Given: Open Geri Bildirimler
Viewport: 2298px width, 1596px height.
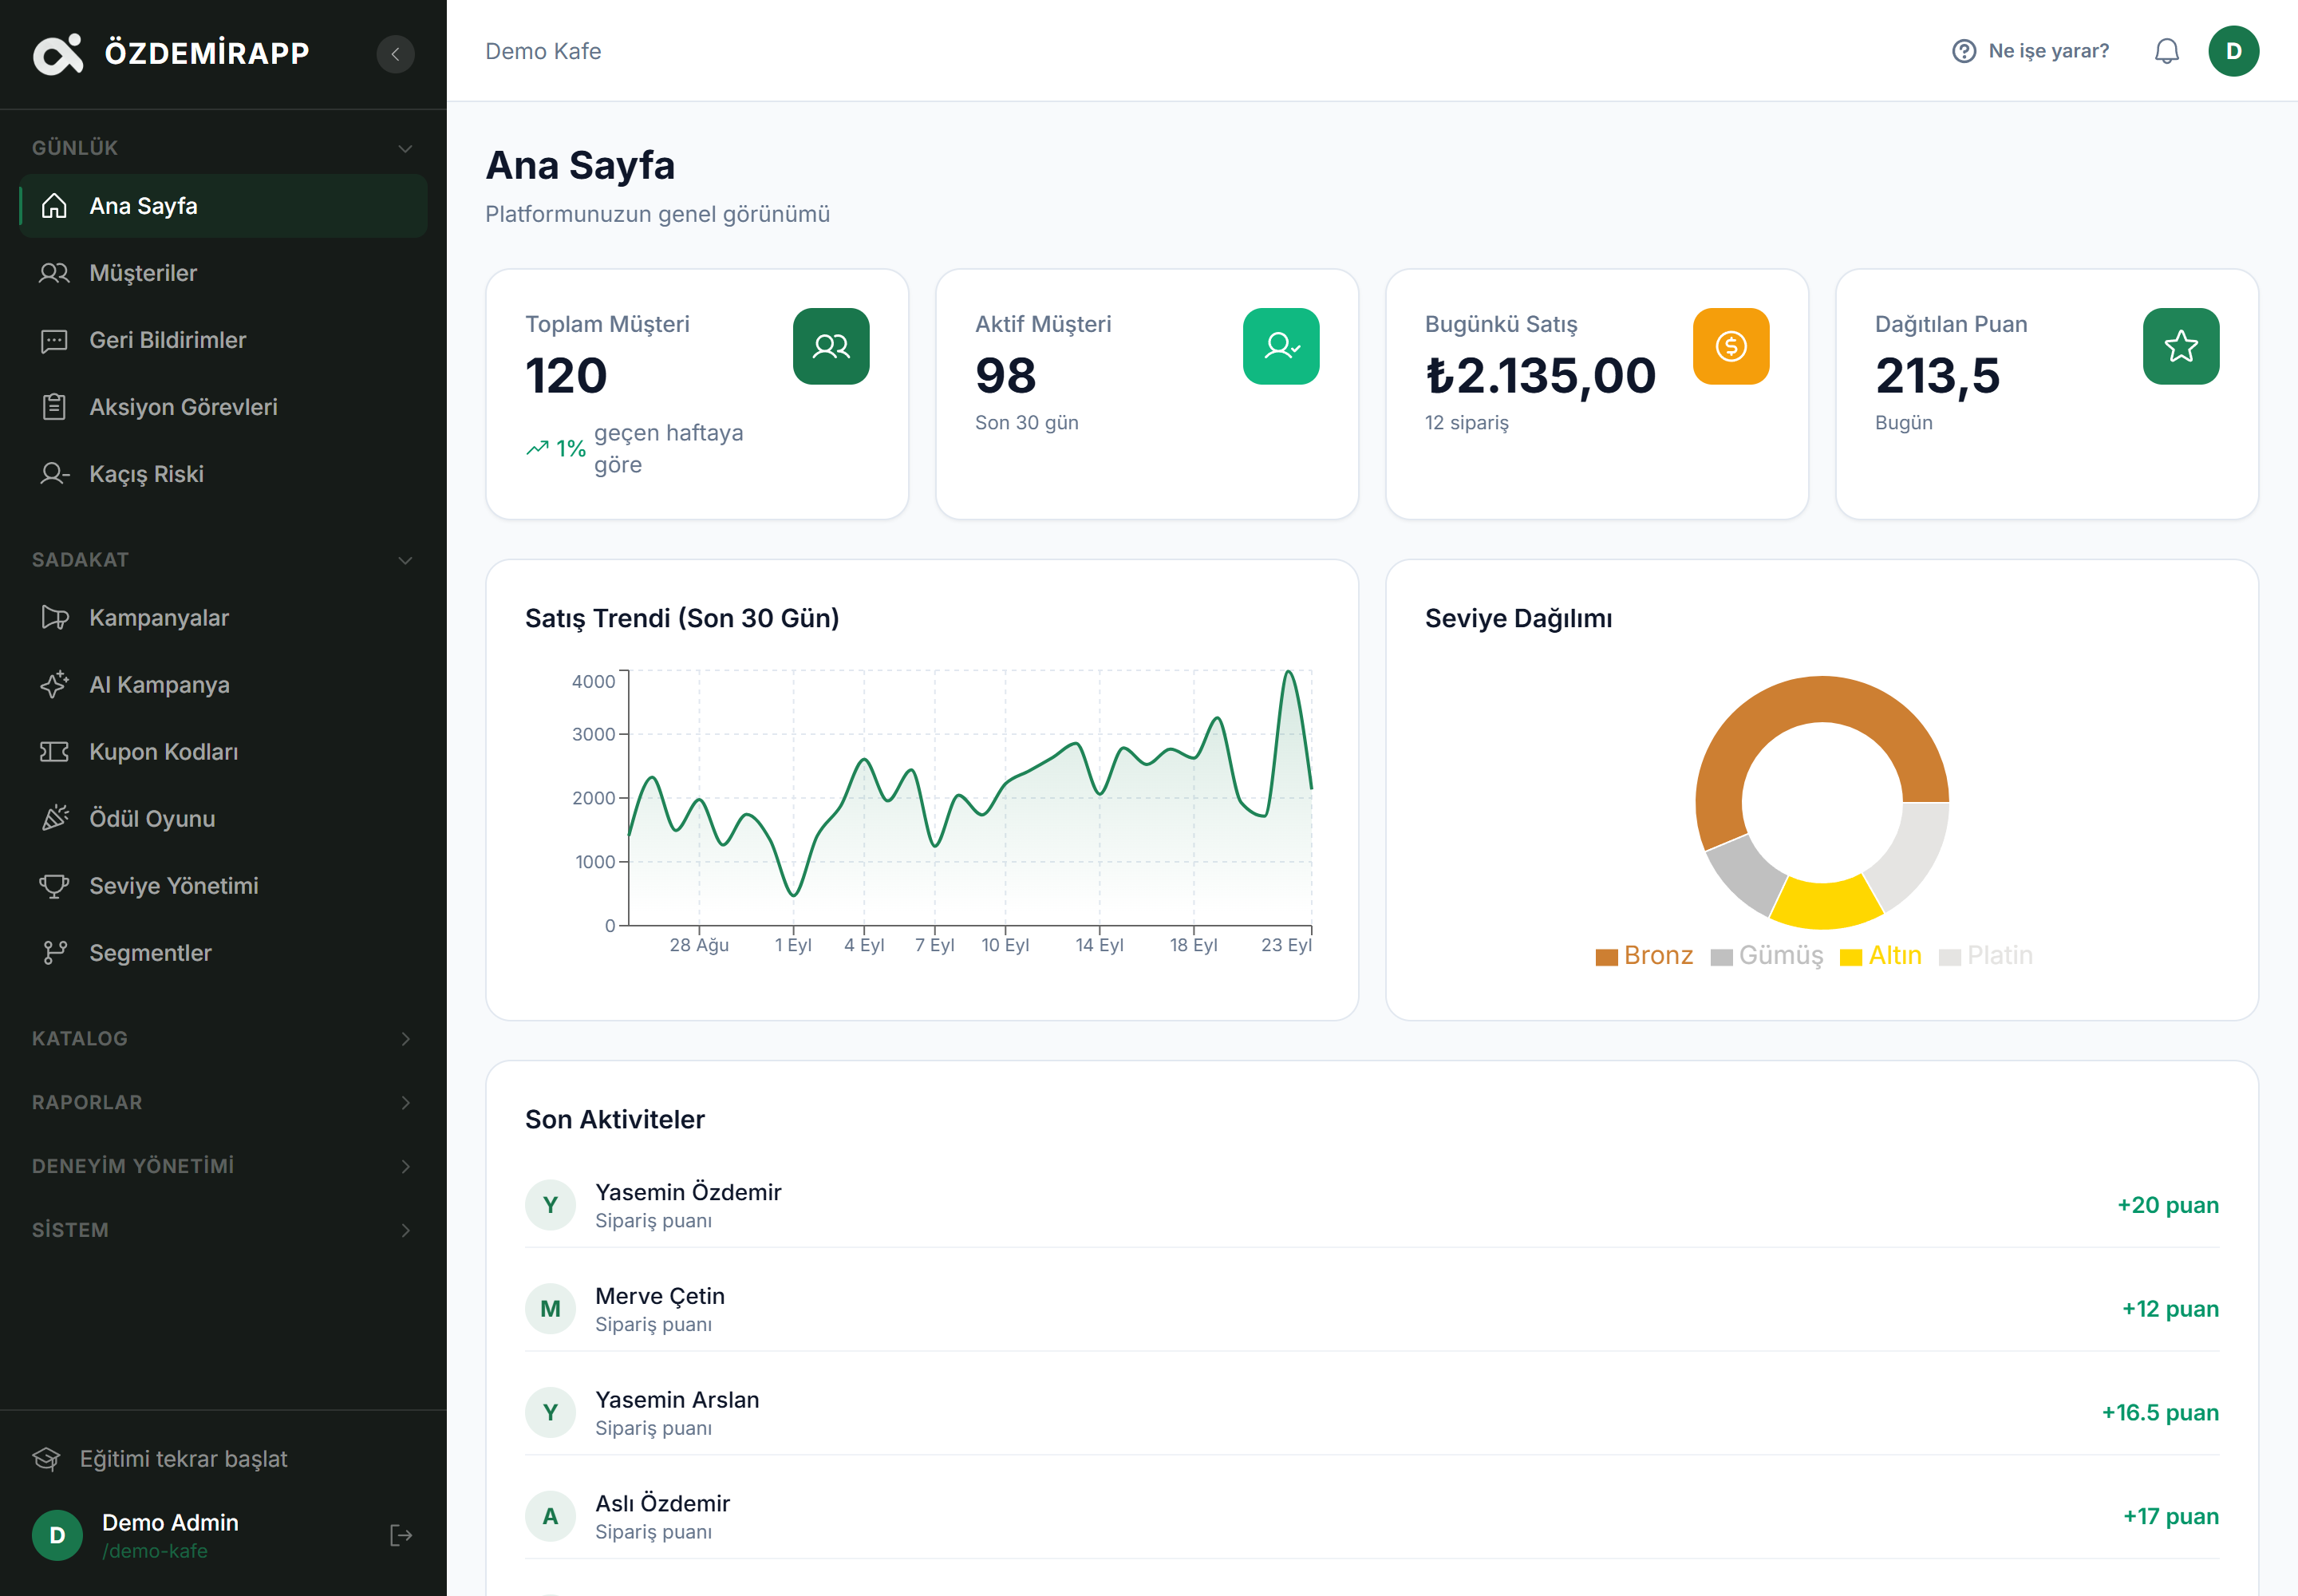Looking at the screenshot, I should (223, 340).
